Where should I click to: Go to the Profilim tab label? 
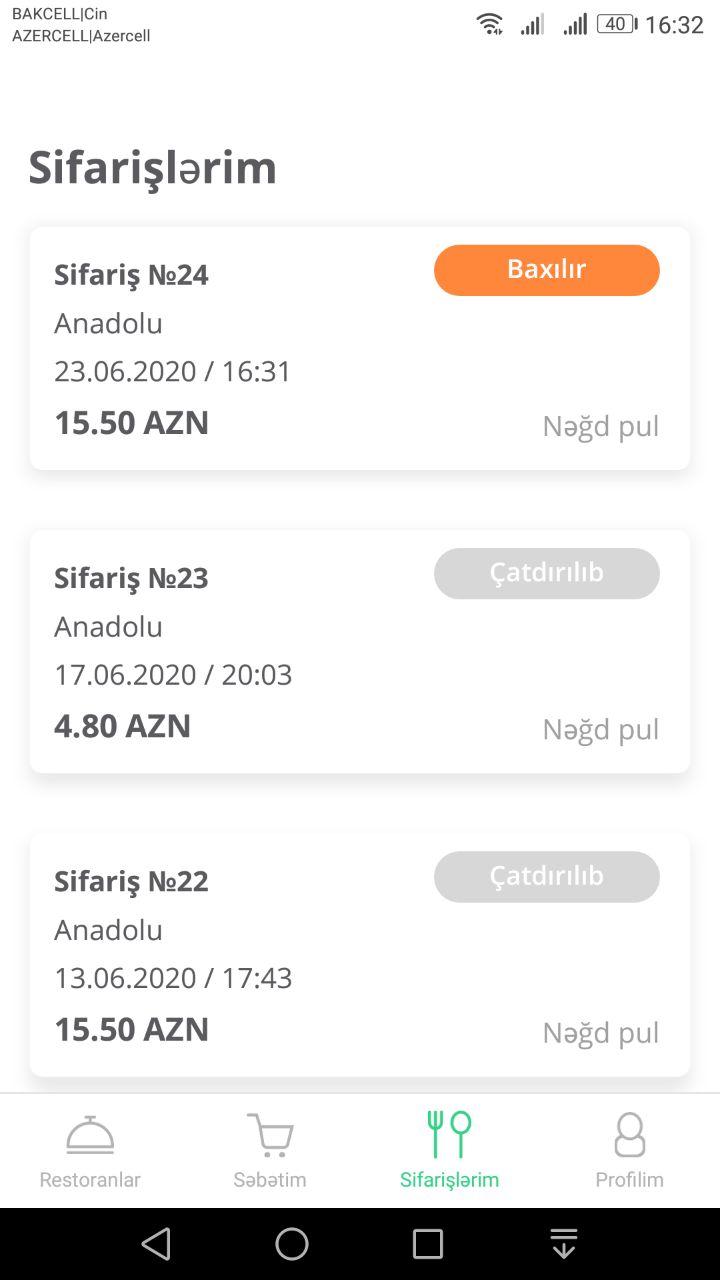(x=629, y=1180)
